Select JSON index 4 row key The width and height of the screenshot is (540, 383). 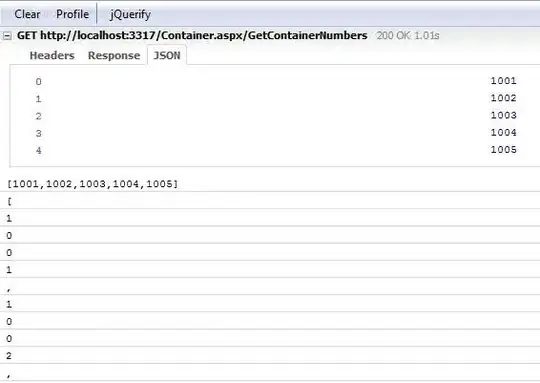(38, 151)
